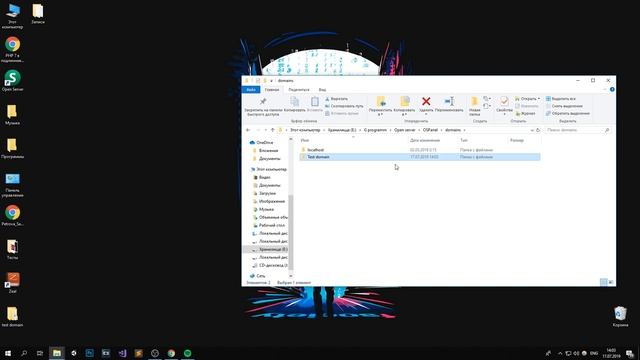
Task: Open Visual Studio from the taskbar
Action: coord(122,353)
